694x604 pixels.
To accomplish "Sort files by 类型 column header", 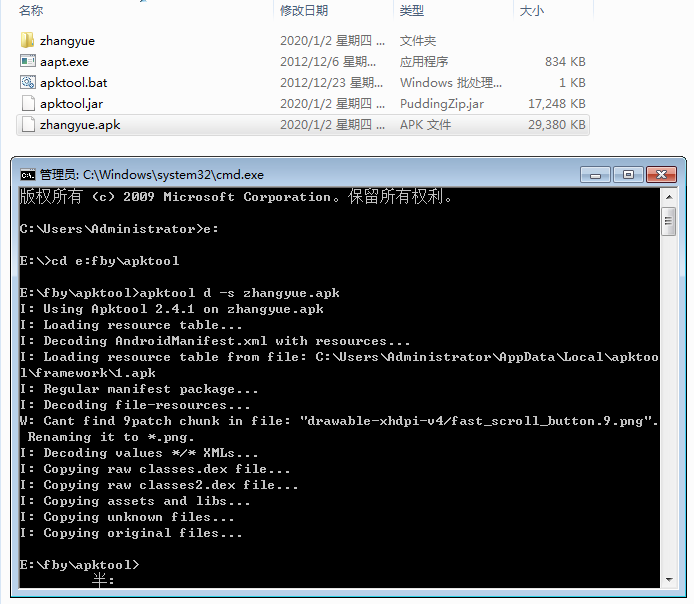I will click(412, 11).
